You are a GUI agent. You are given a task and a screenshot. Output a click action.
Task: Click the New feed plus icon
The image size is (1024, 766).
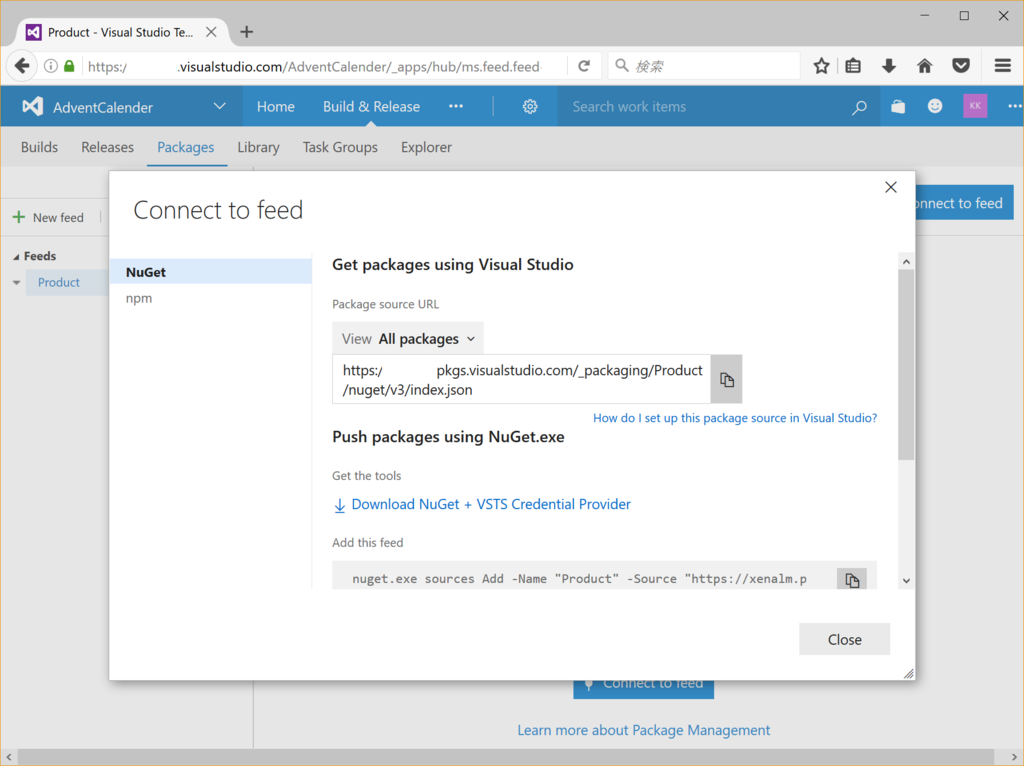coord(19,217)
